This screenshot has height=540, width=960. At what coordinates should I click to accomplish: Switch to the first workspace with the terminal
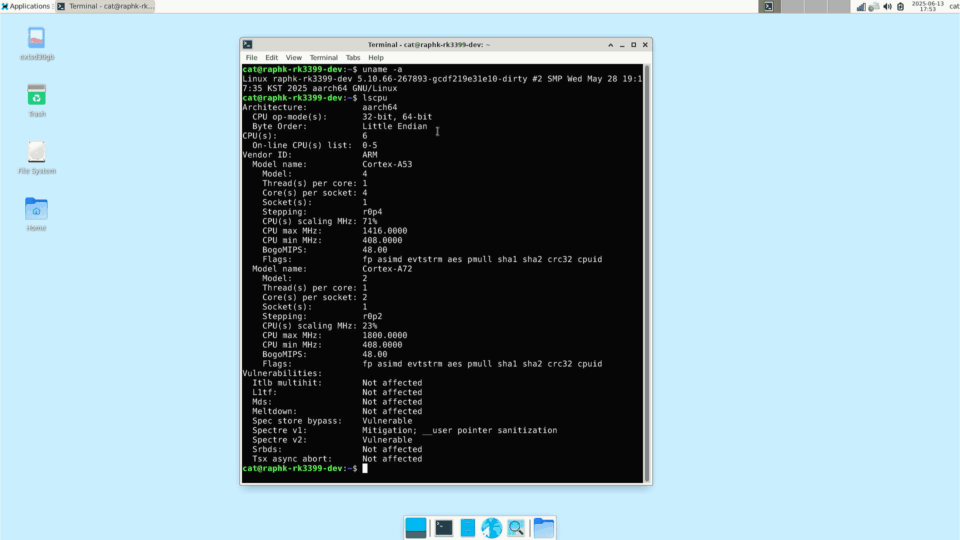(769, 6)
